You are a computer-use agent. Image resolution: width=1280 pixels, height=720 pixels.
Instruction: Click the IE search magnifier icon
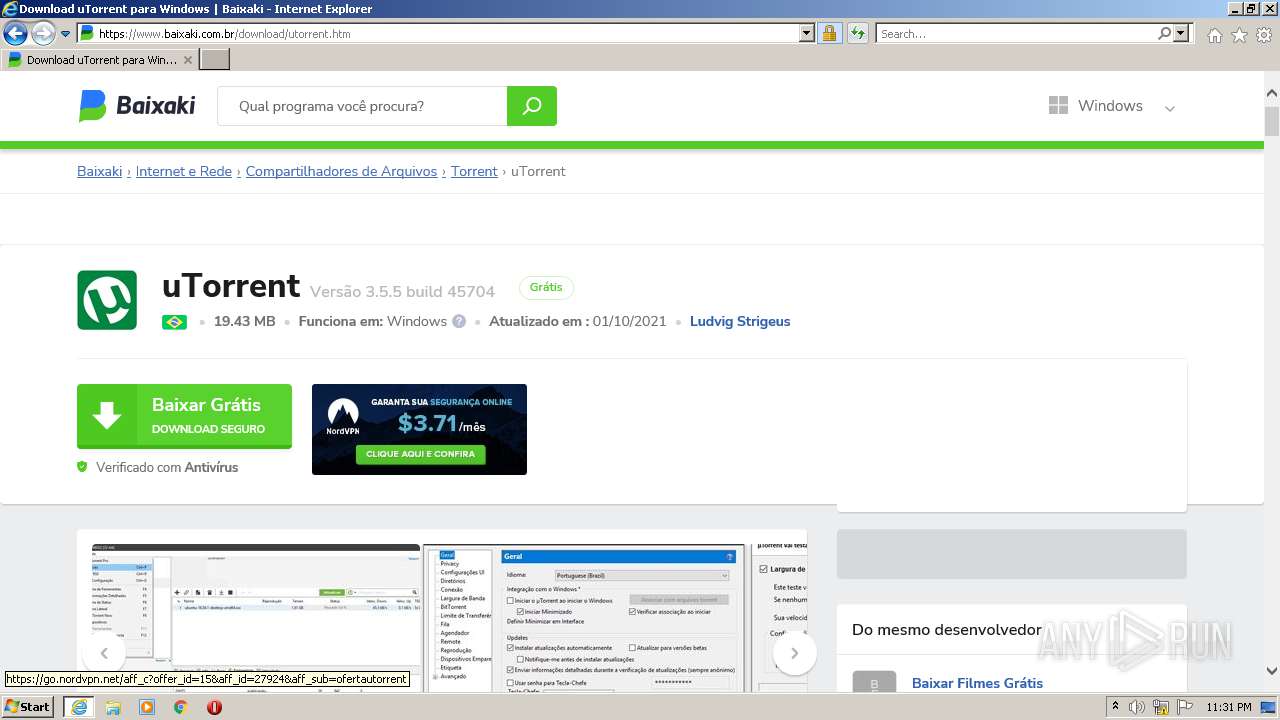(1164, 34)
